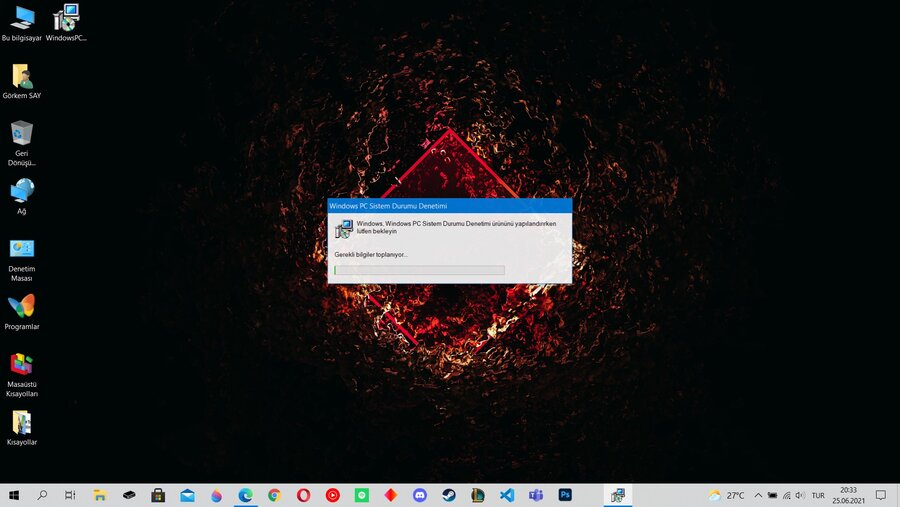Open the red diamond app in taskbar
Viewport: 900px width, 507px height.
click(391, 495)
